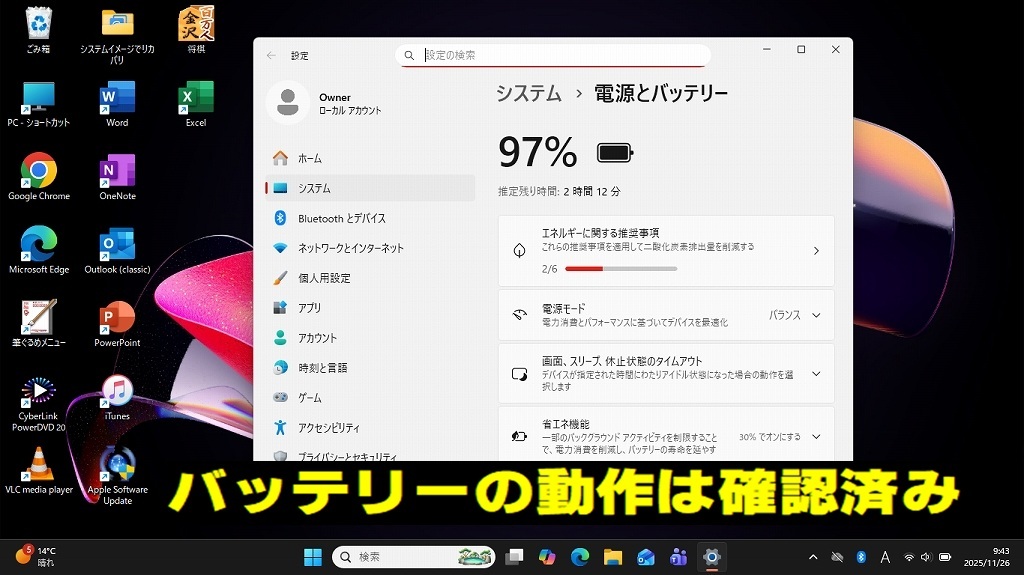Click the Windows Start button

coord(313,557)
